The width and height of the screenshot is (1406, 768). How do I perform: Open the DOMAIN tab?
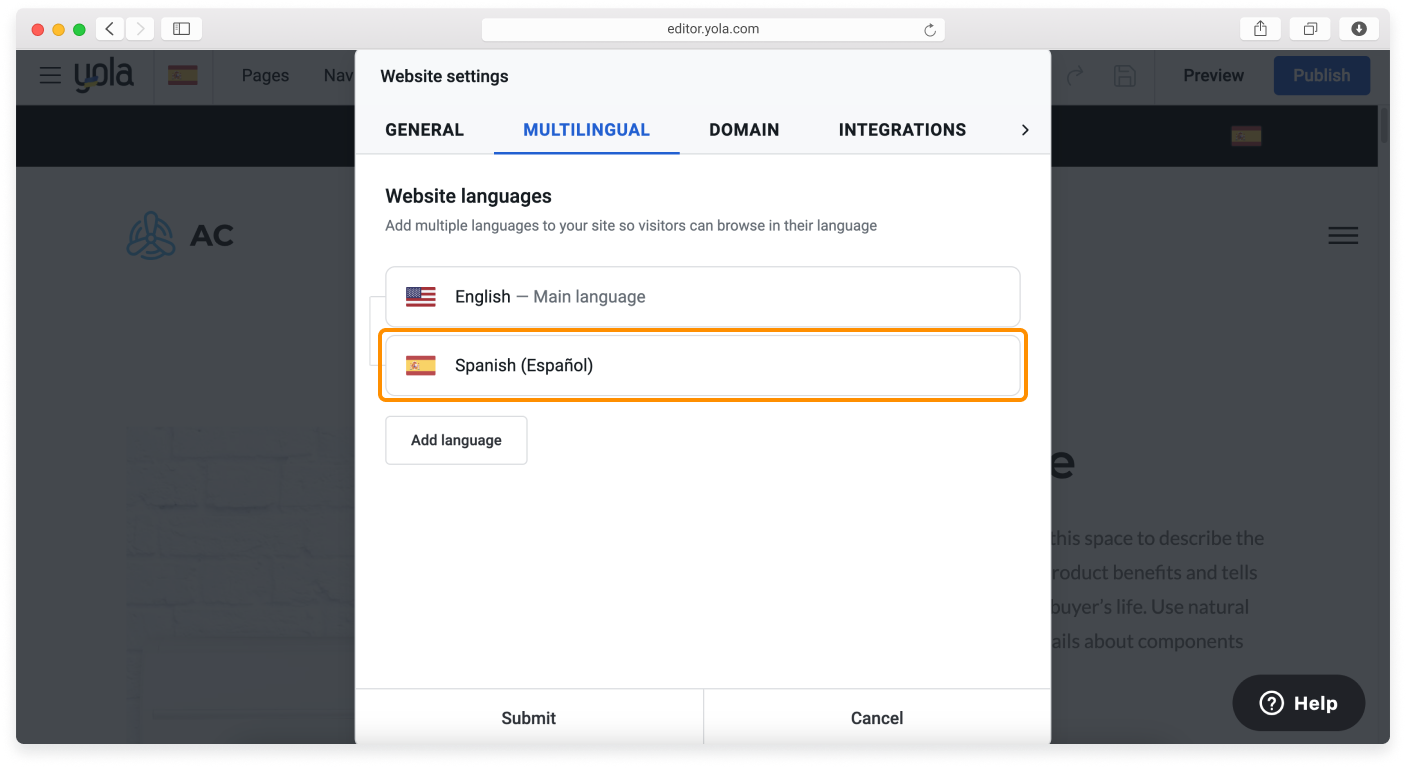(744, 130)
